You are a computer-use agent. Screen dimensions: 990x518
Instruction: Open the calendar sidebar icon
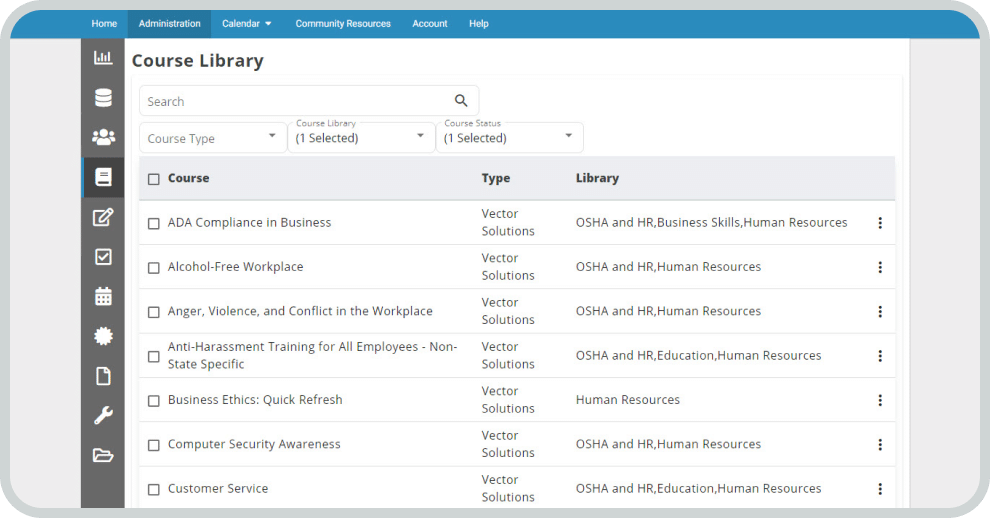point(103,296)
